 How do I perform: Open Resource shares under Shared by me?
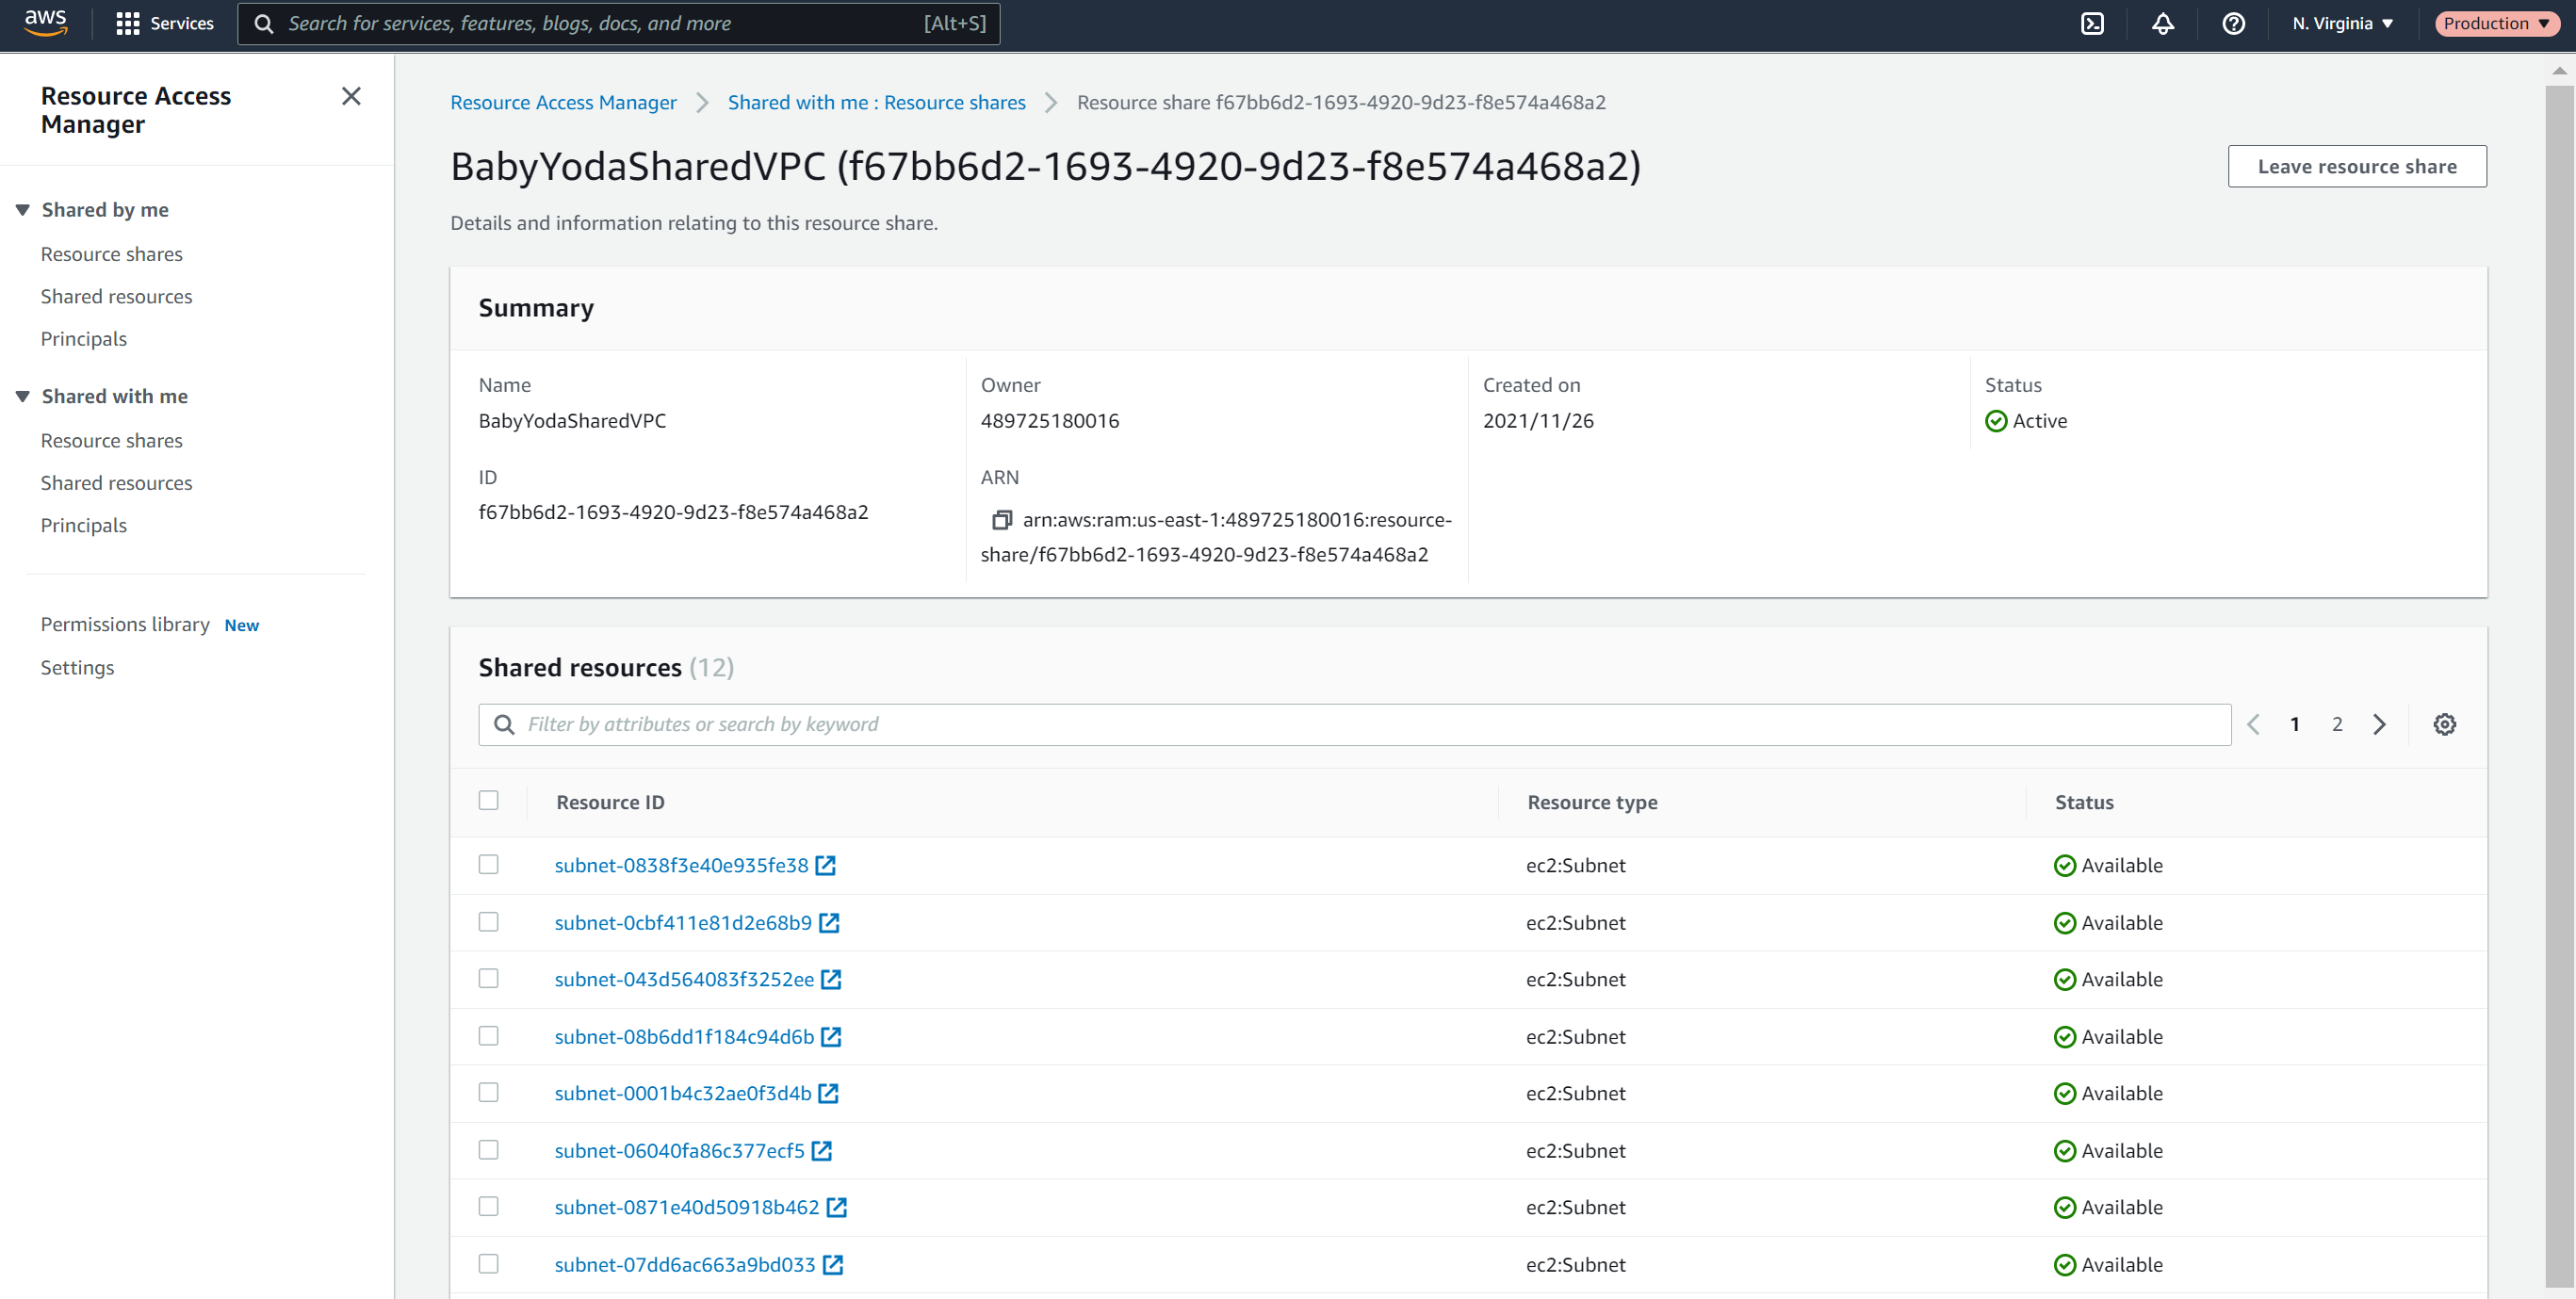click(112, 254)
